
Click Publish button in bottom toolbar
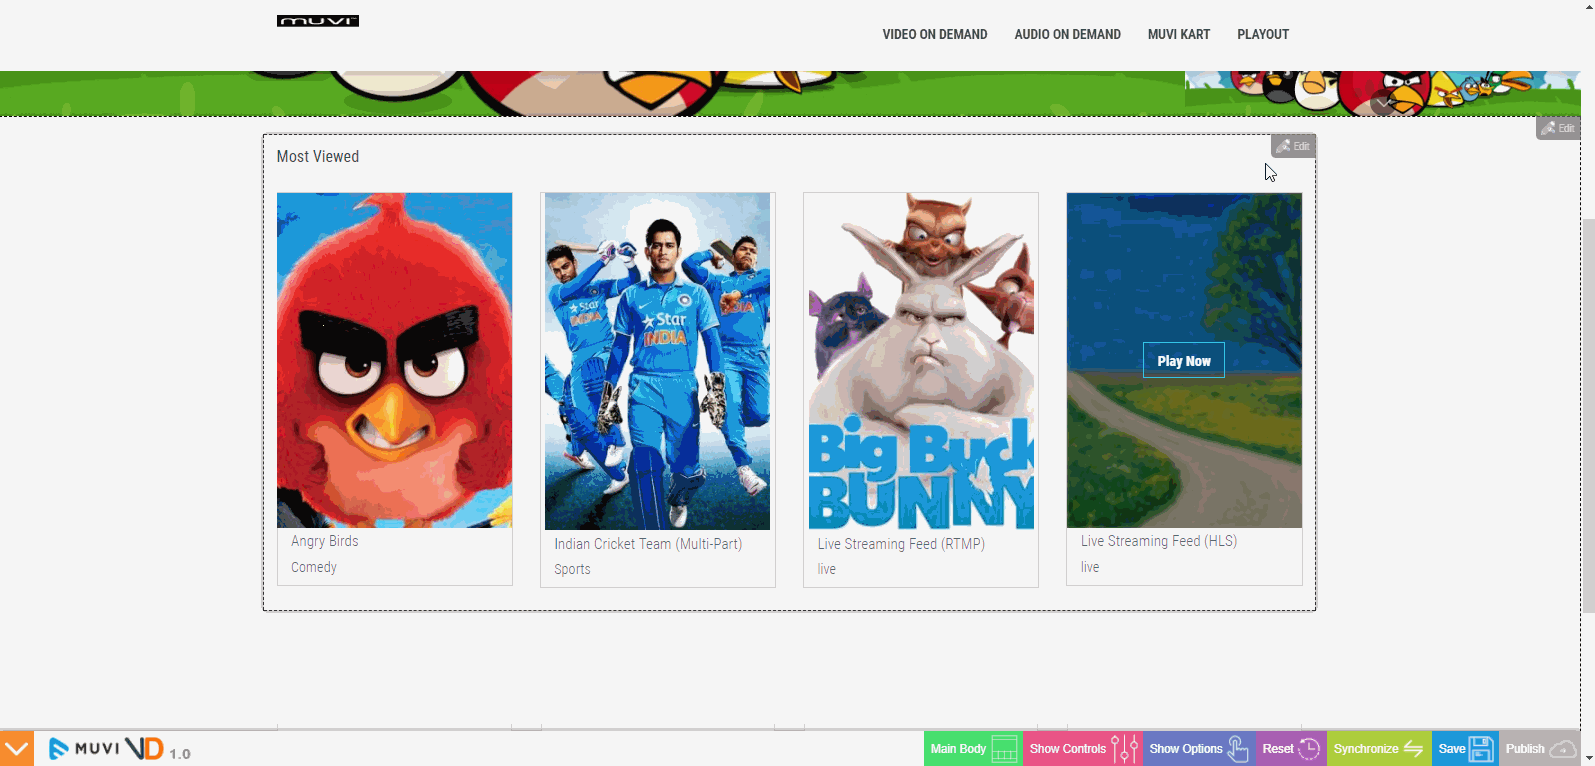click(1539, 748)
